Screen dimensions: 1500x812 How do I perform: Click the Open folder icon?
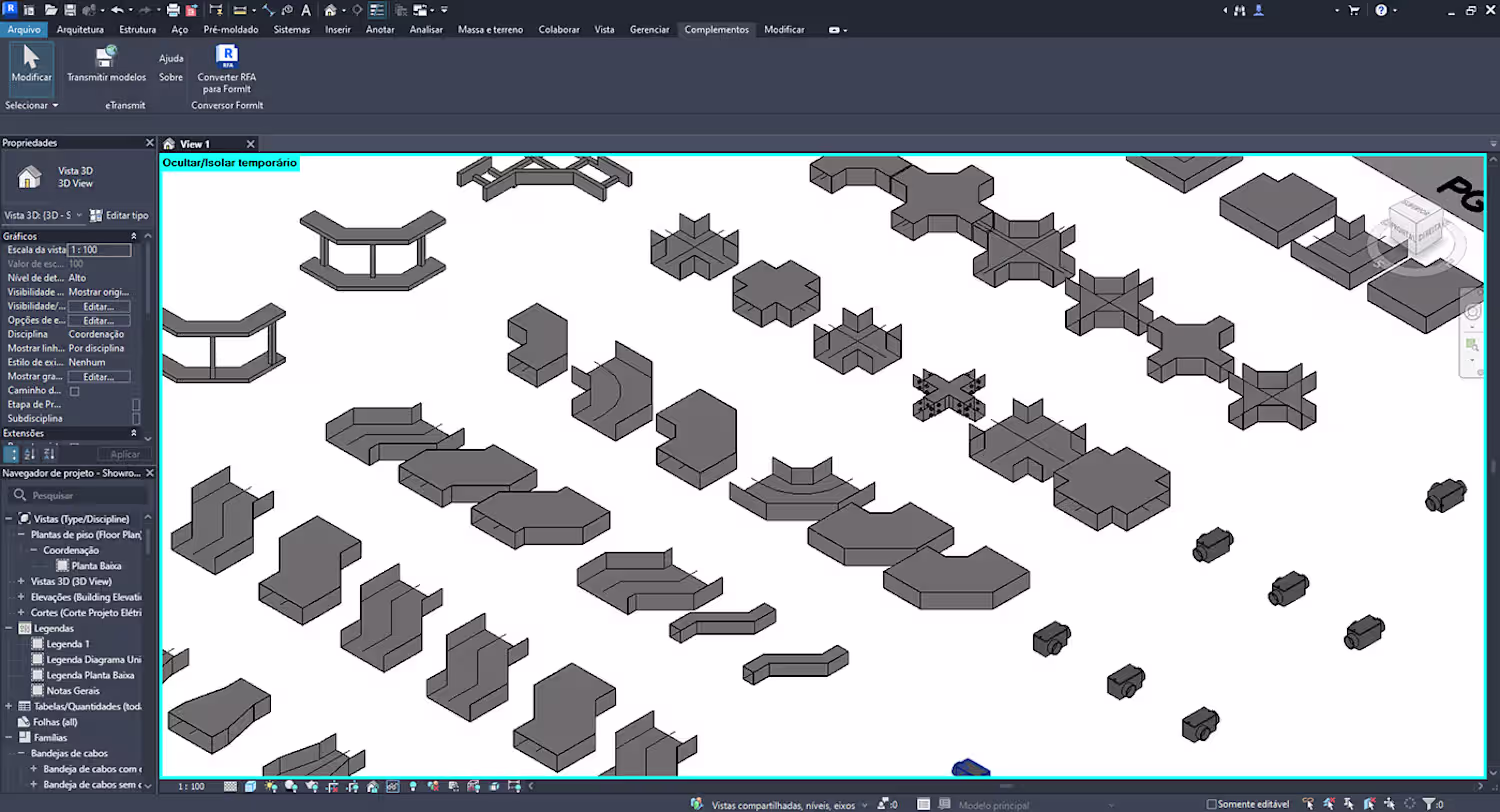pyautogui.click(x=50, y=10)
